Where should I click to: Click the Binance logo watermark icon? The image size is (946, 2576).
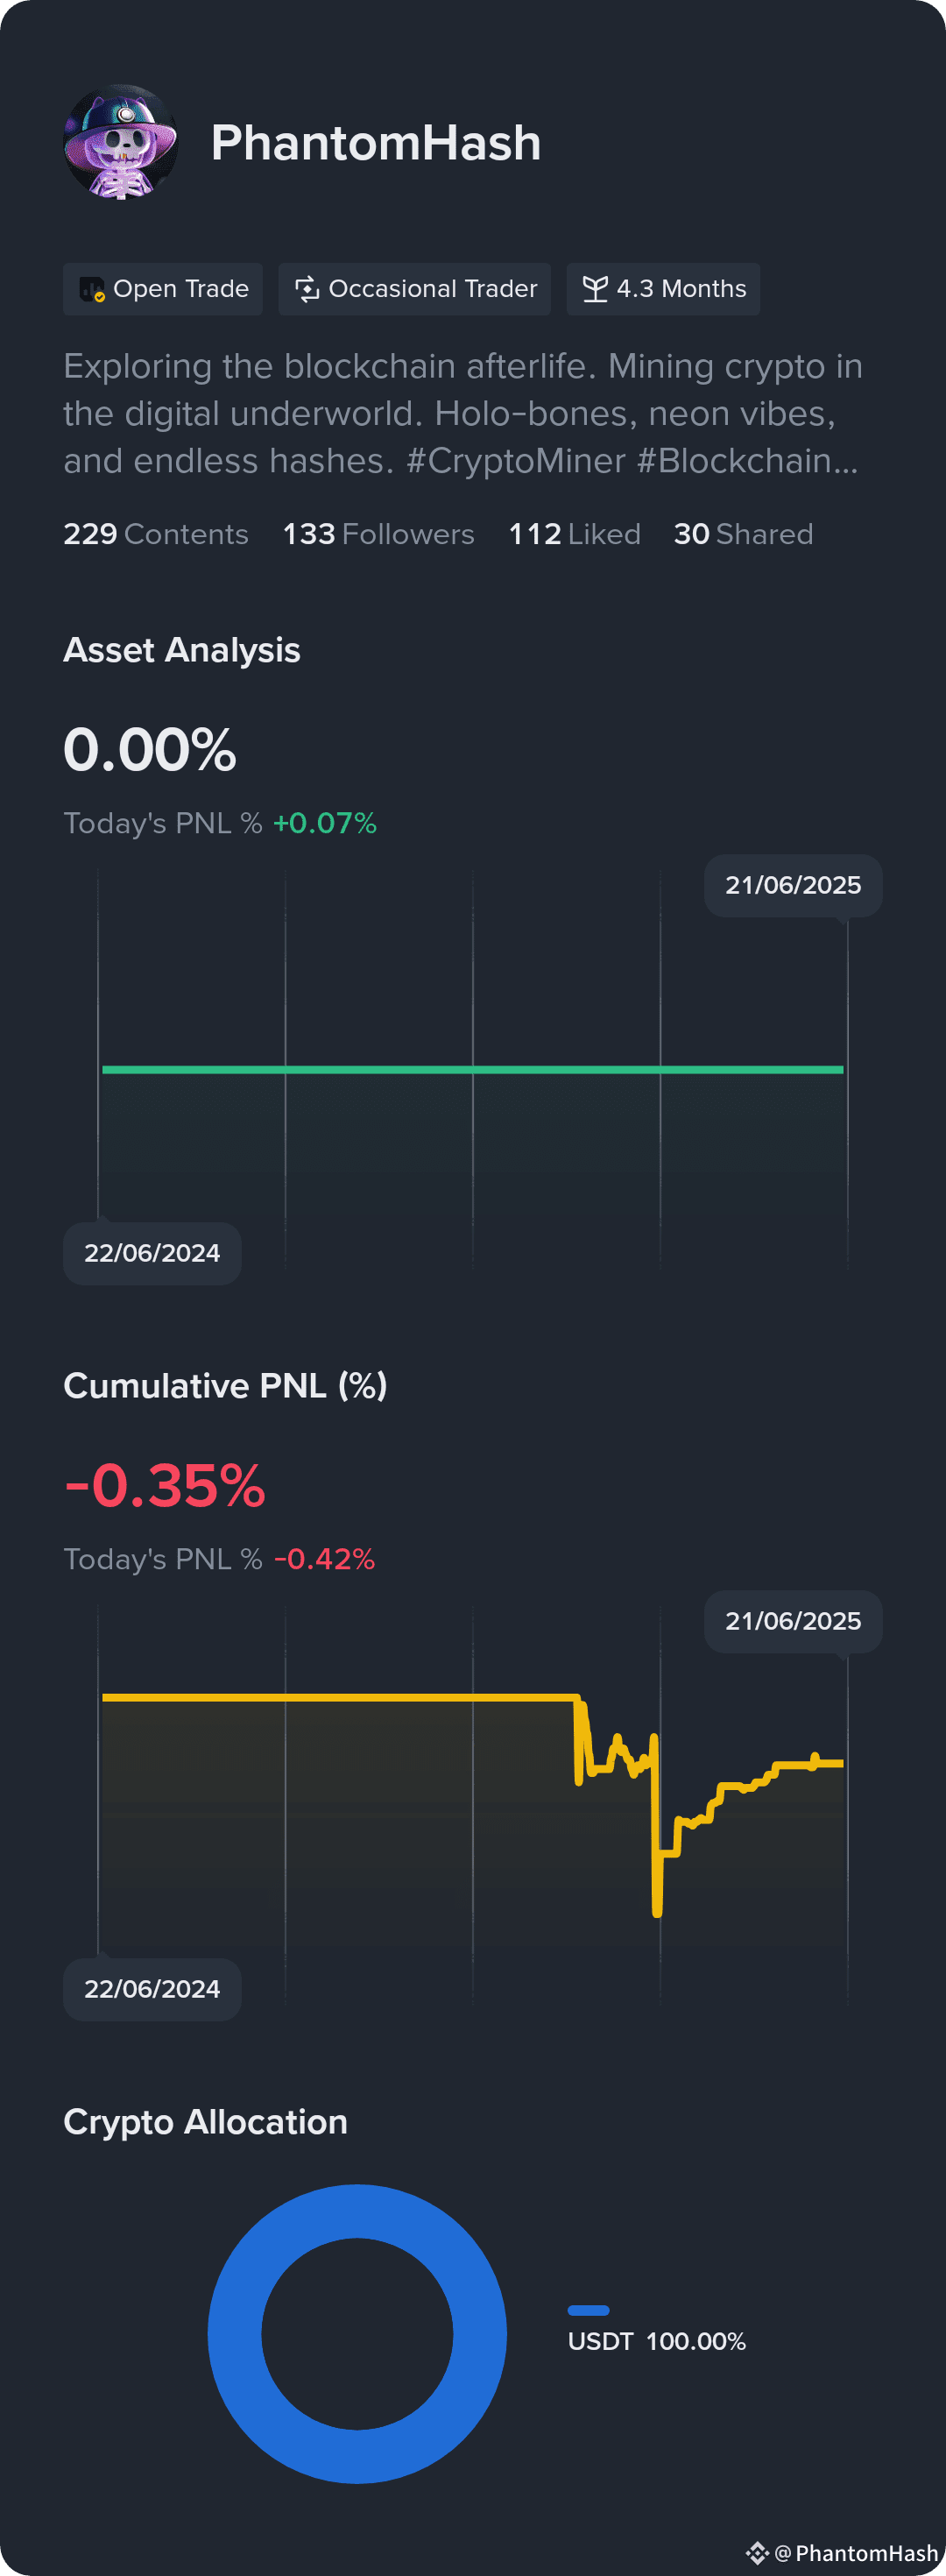pos(757,2553)
